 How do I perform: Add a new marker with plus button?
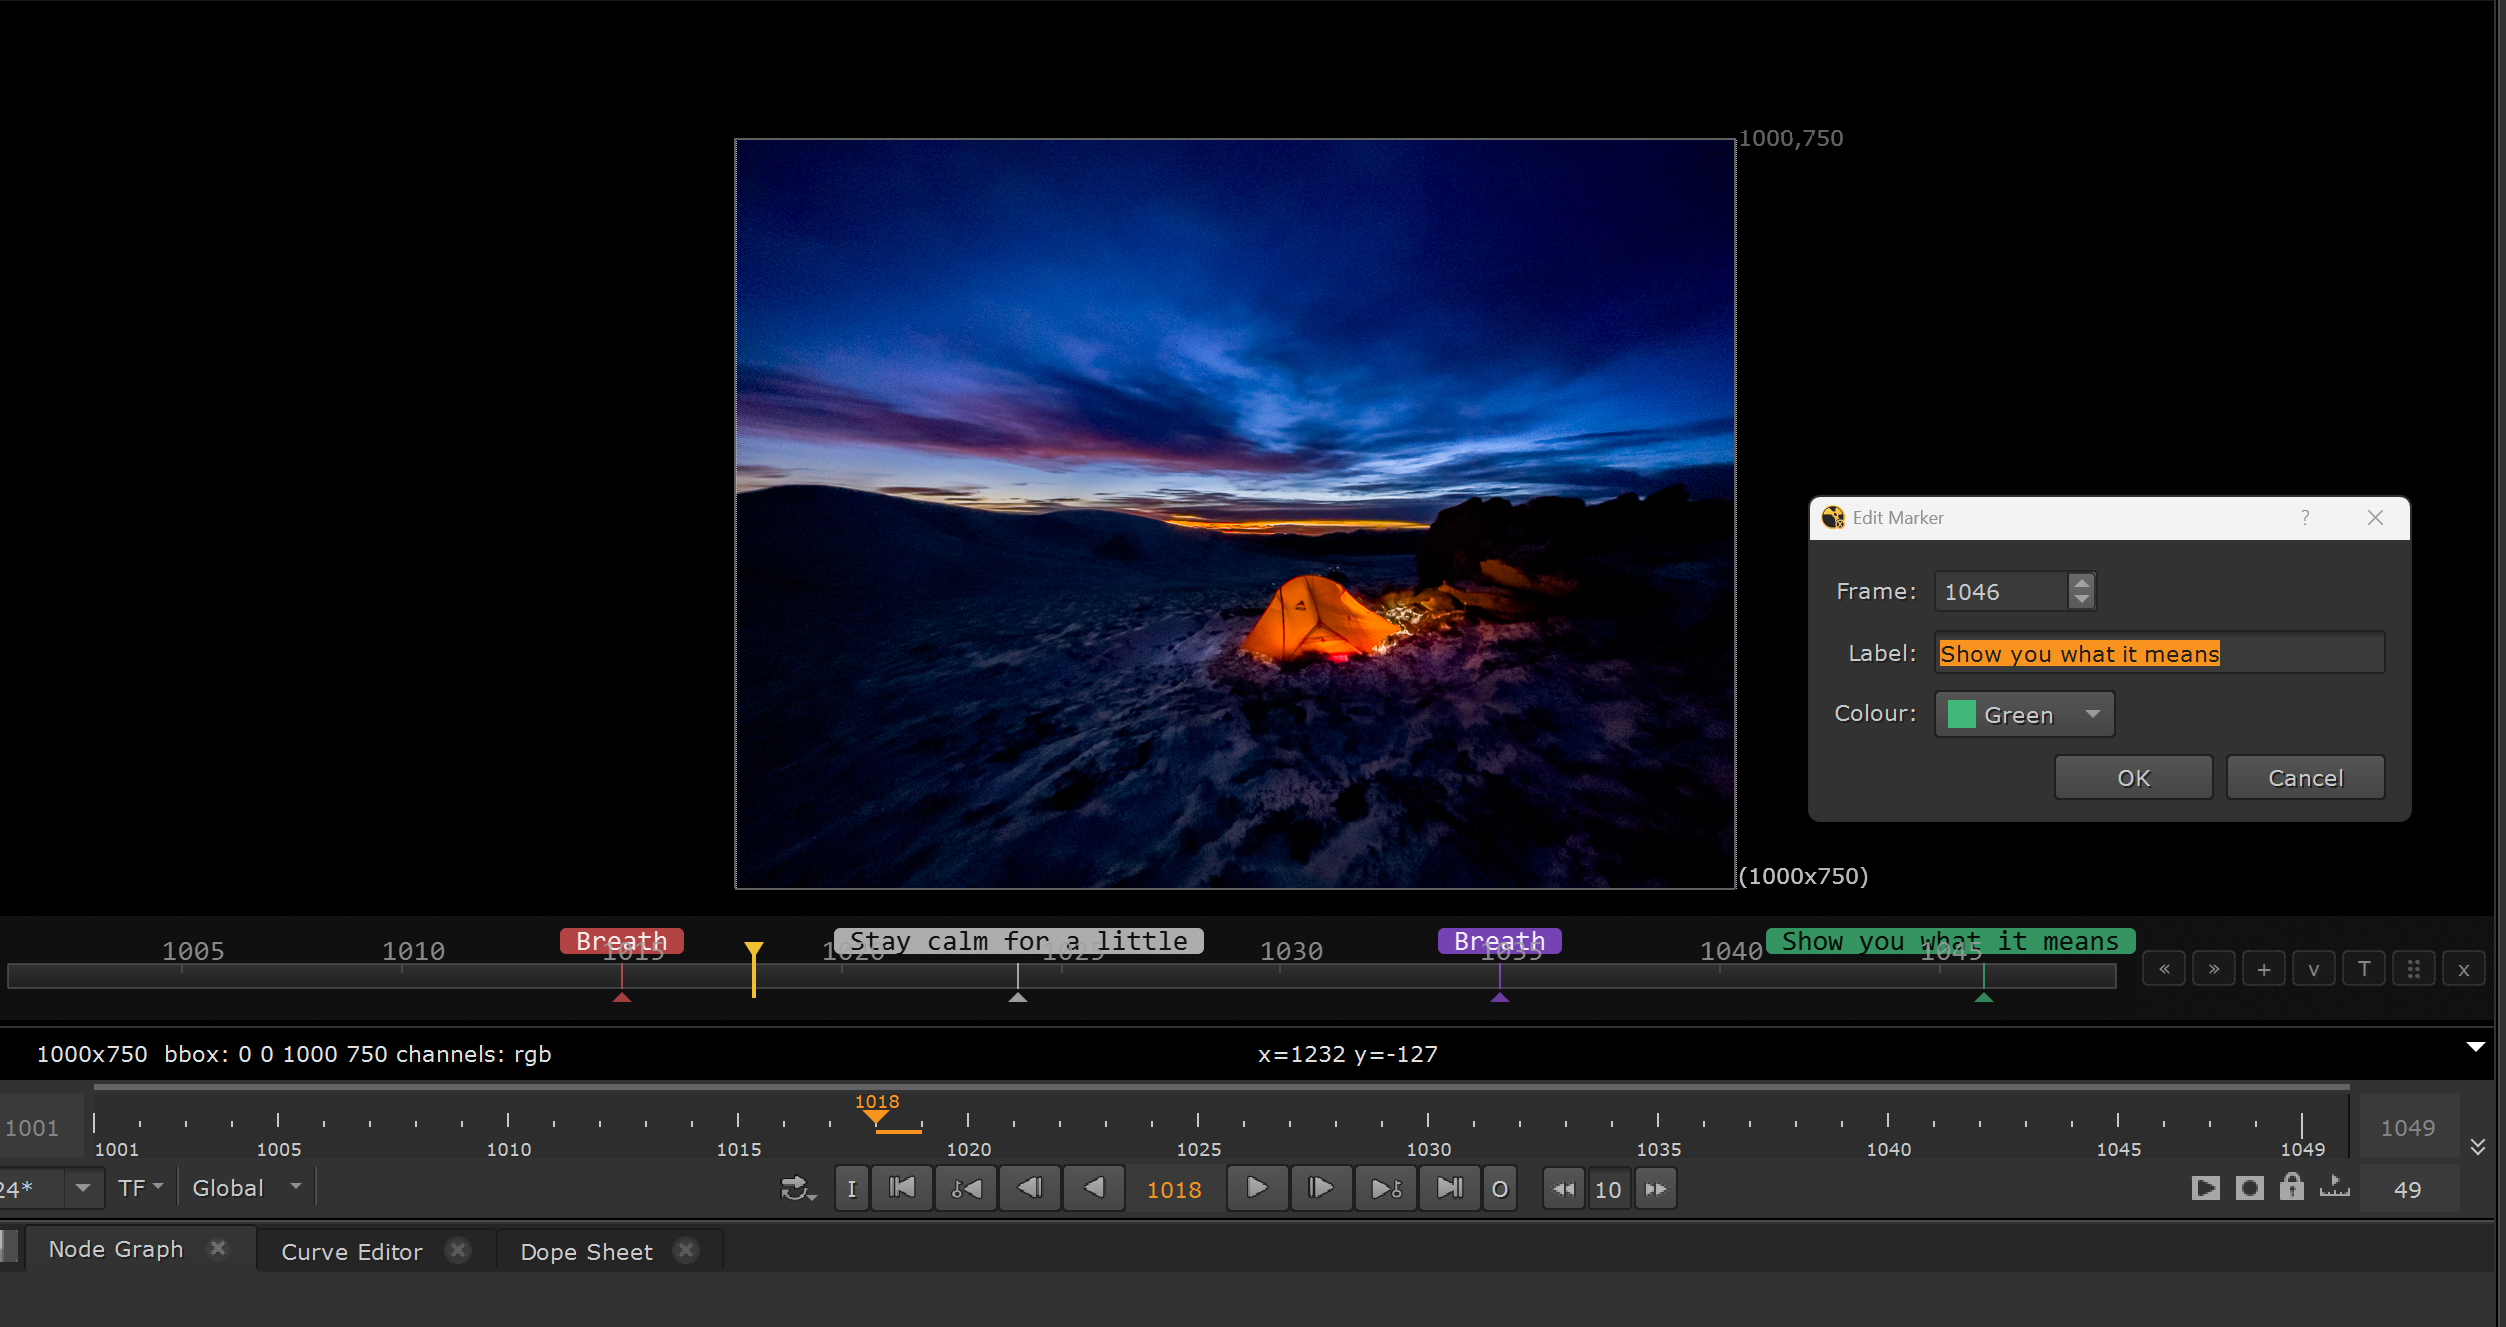click(x=2264, y=969)
